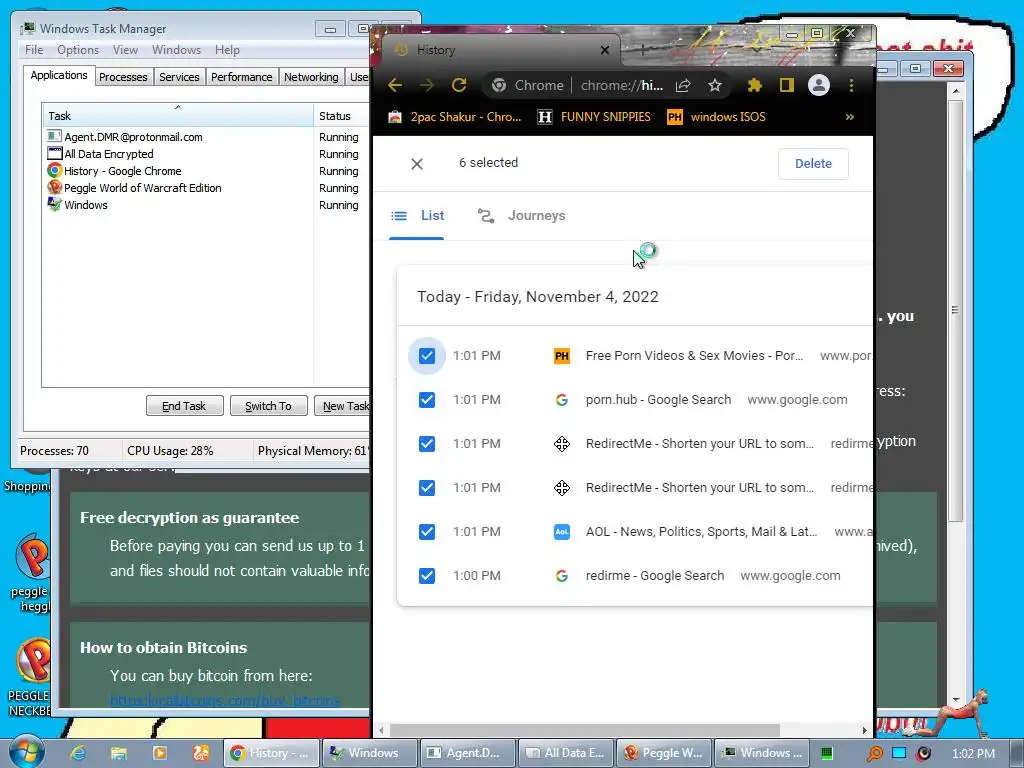Switch to Performance tab

(x=241, y=77)
